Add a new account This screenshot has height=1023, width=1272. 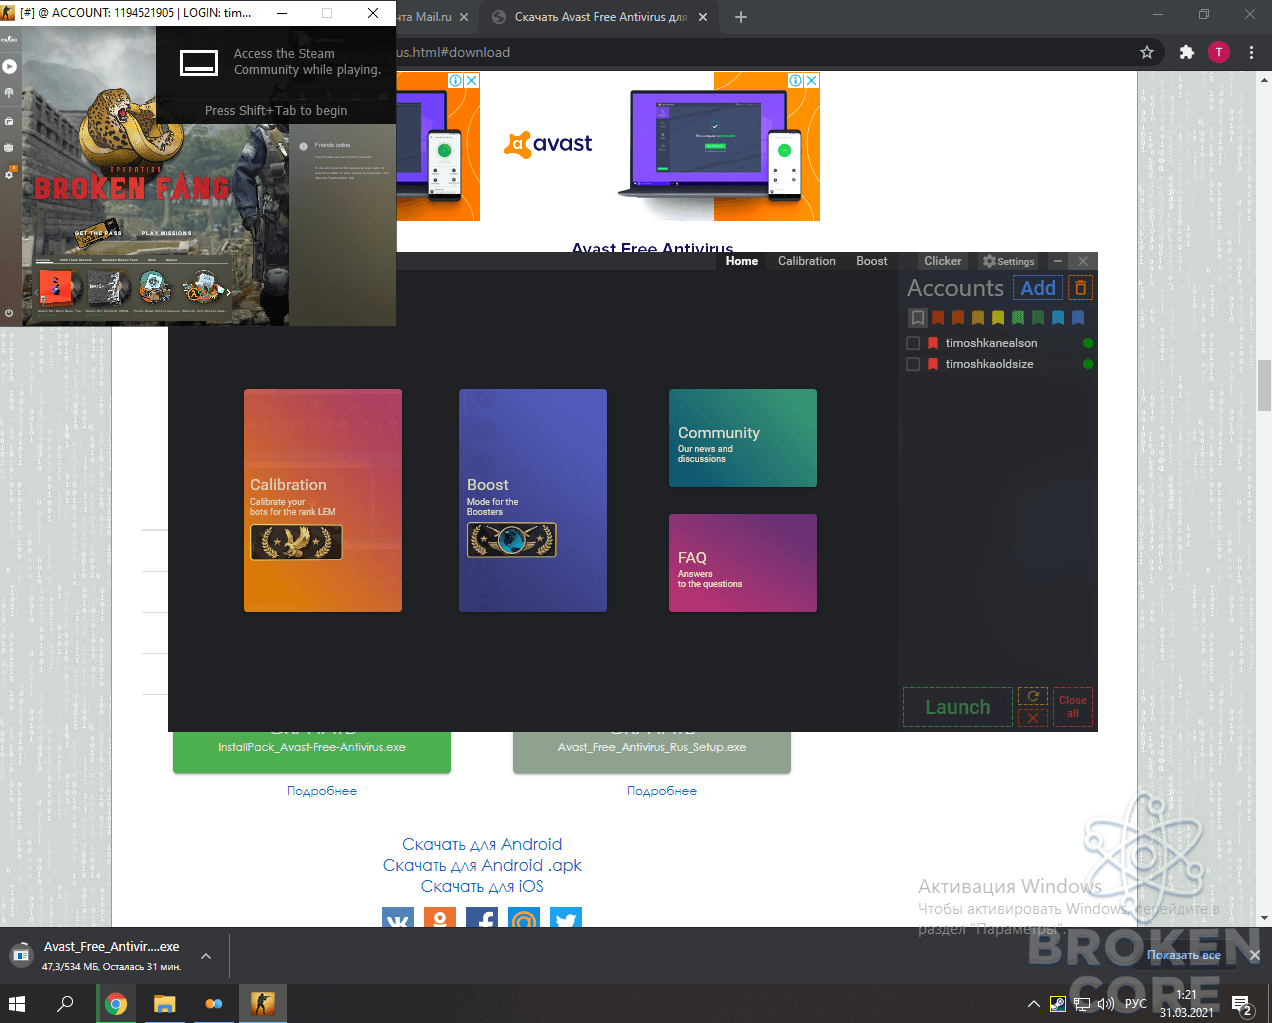coord(1038,288)
